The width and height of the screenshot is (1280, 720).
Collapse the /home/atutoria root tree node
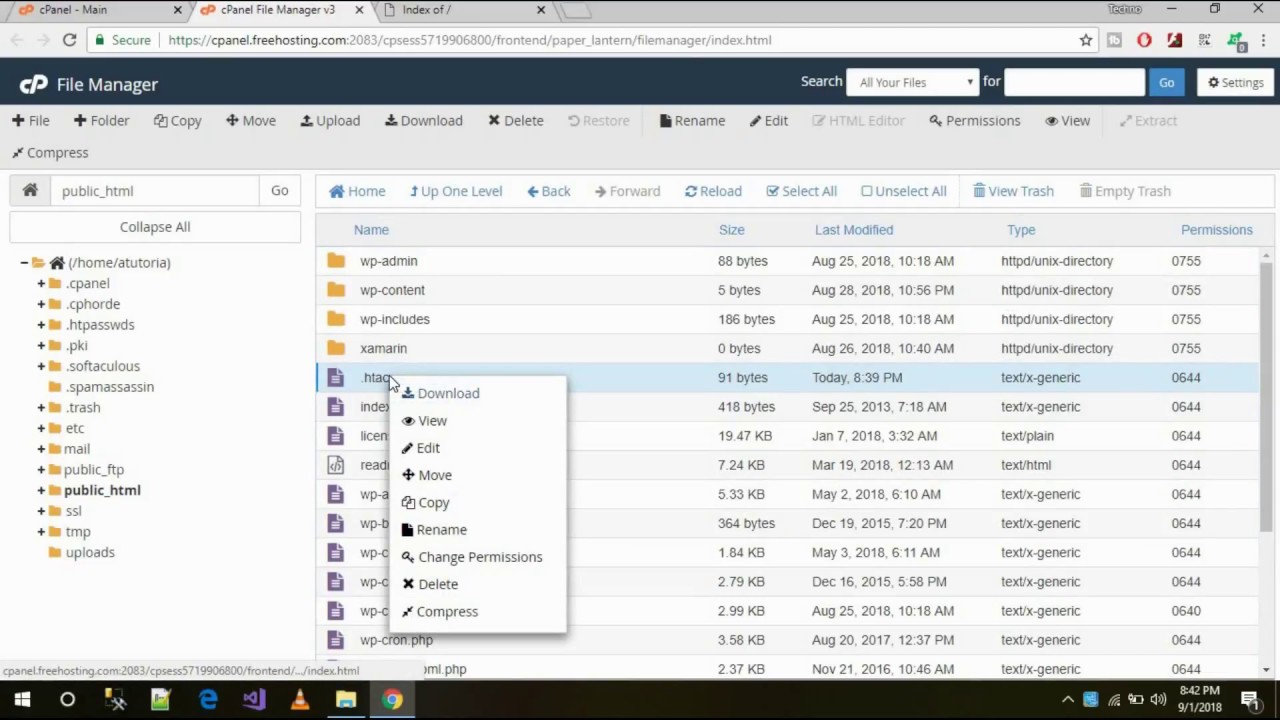(x=24, y=262)
